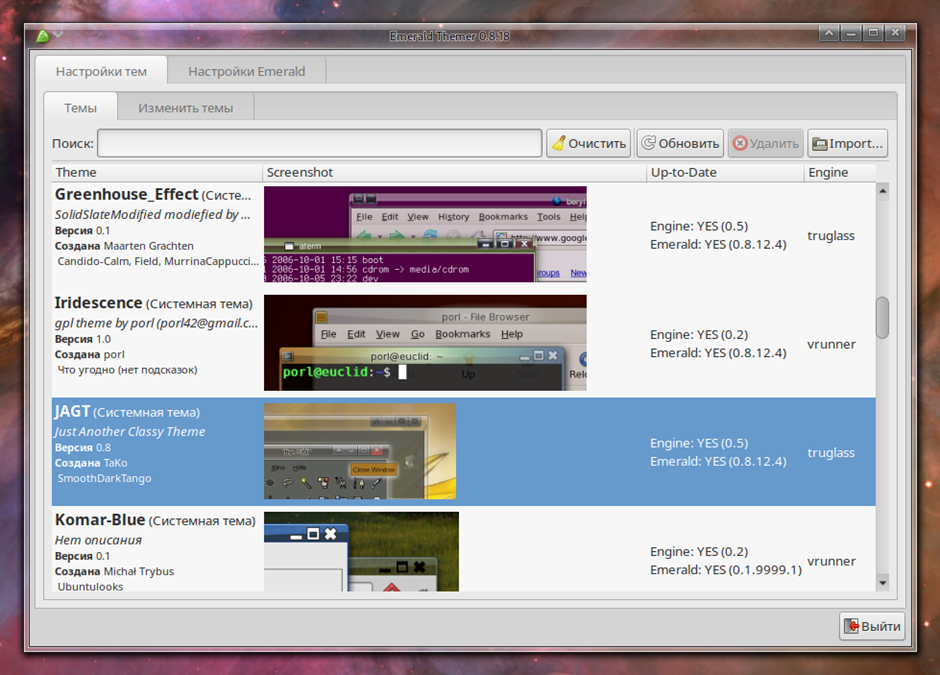
Task: Select the Темы sub-tab
Action: coord(80,108)
